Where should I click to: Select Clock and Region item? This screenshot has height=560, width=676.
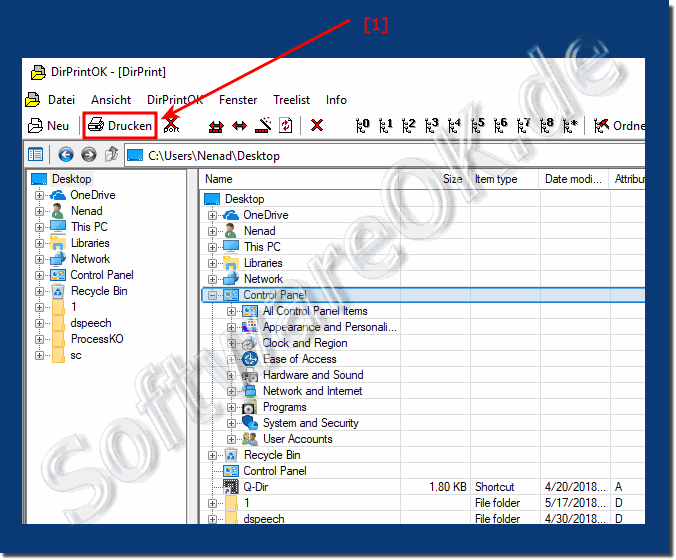[305, 343]
